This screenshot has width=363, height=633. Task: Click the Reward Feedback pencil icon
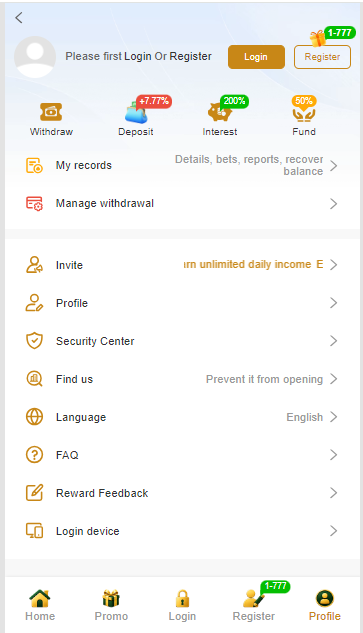click(x=34, y=493)
